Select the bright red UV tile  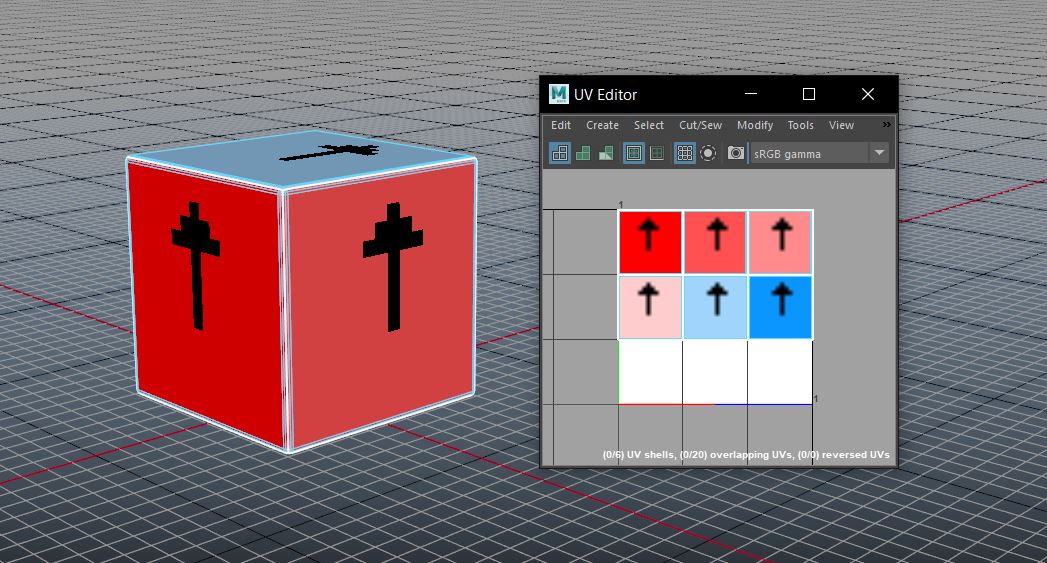coord(650,242)
